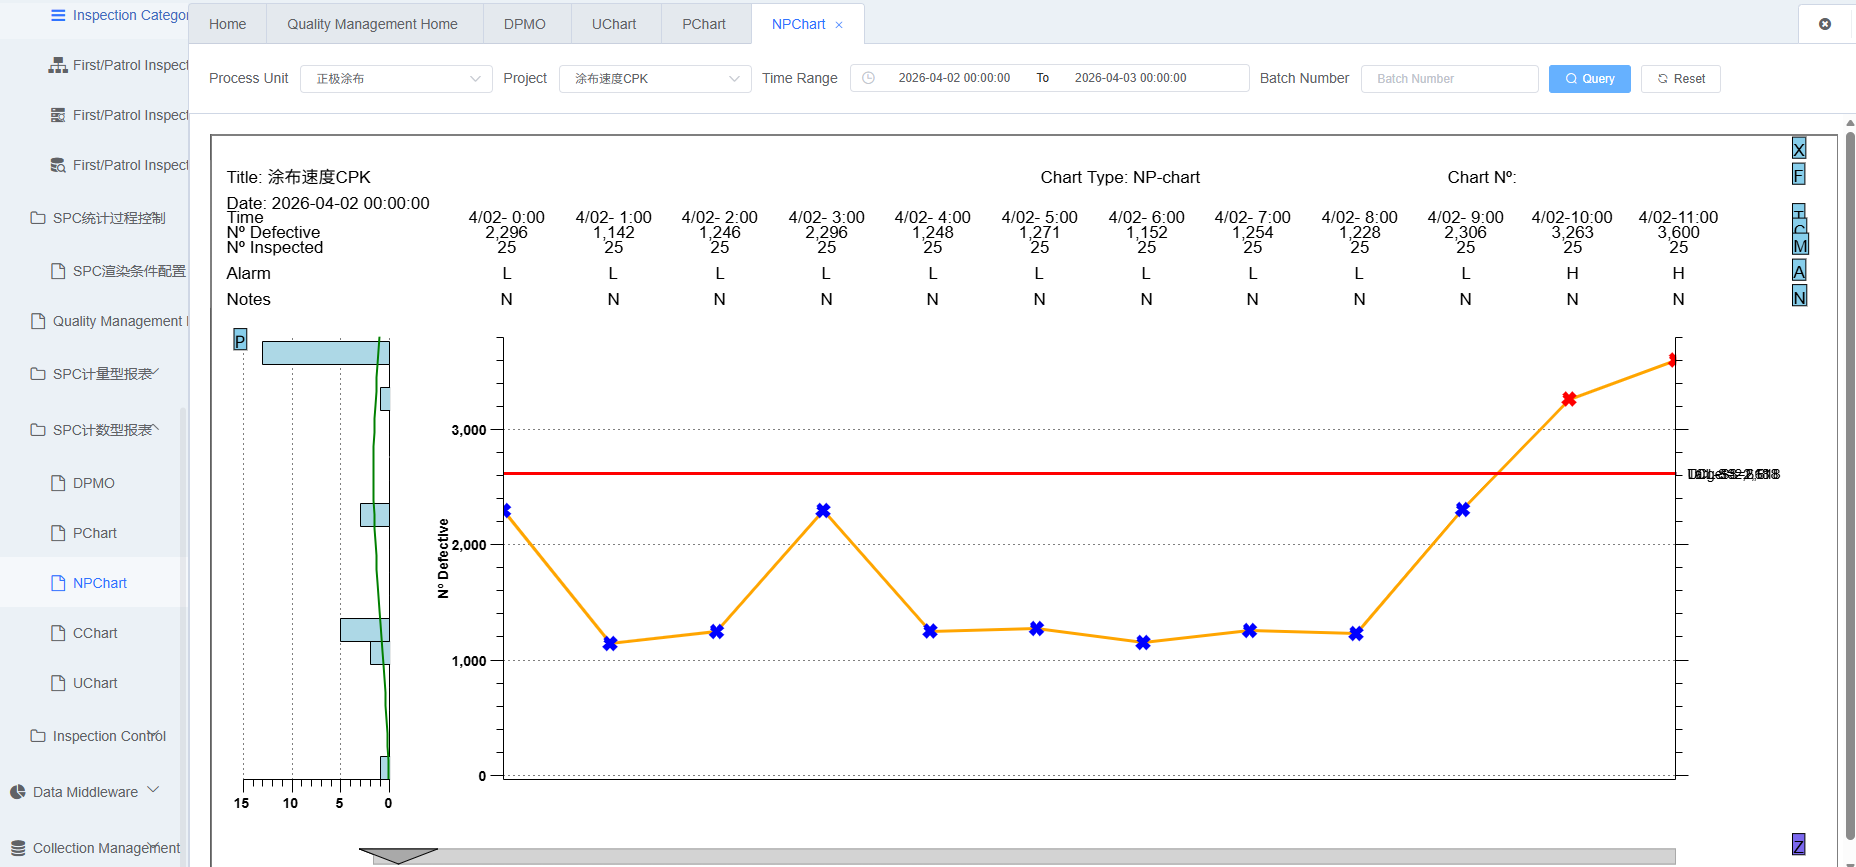This screenshot has height=867, width=1856.
Task: Click the H alarm value under 4/02-10:00
Action: click(1572, 273)
